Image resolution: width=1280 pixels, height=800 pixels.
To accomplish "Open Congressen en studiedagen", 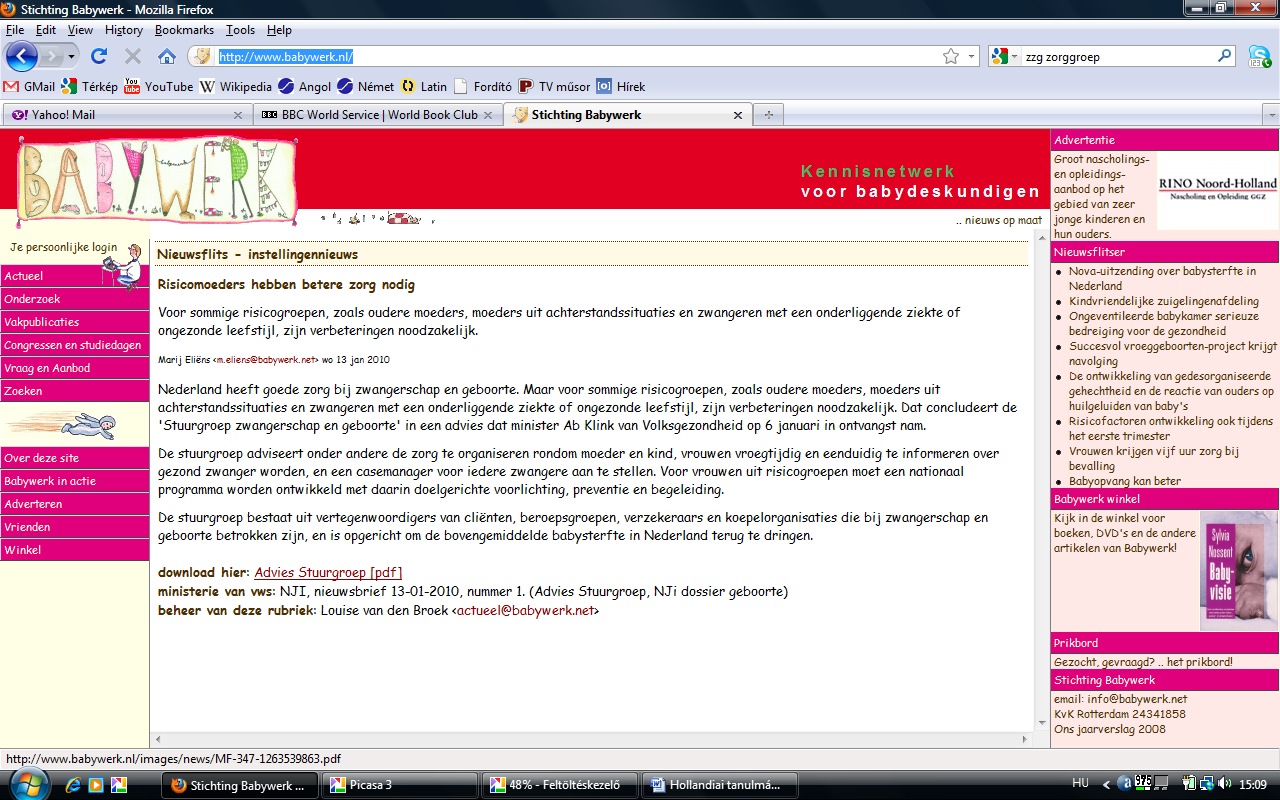I will click(75, 345).
